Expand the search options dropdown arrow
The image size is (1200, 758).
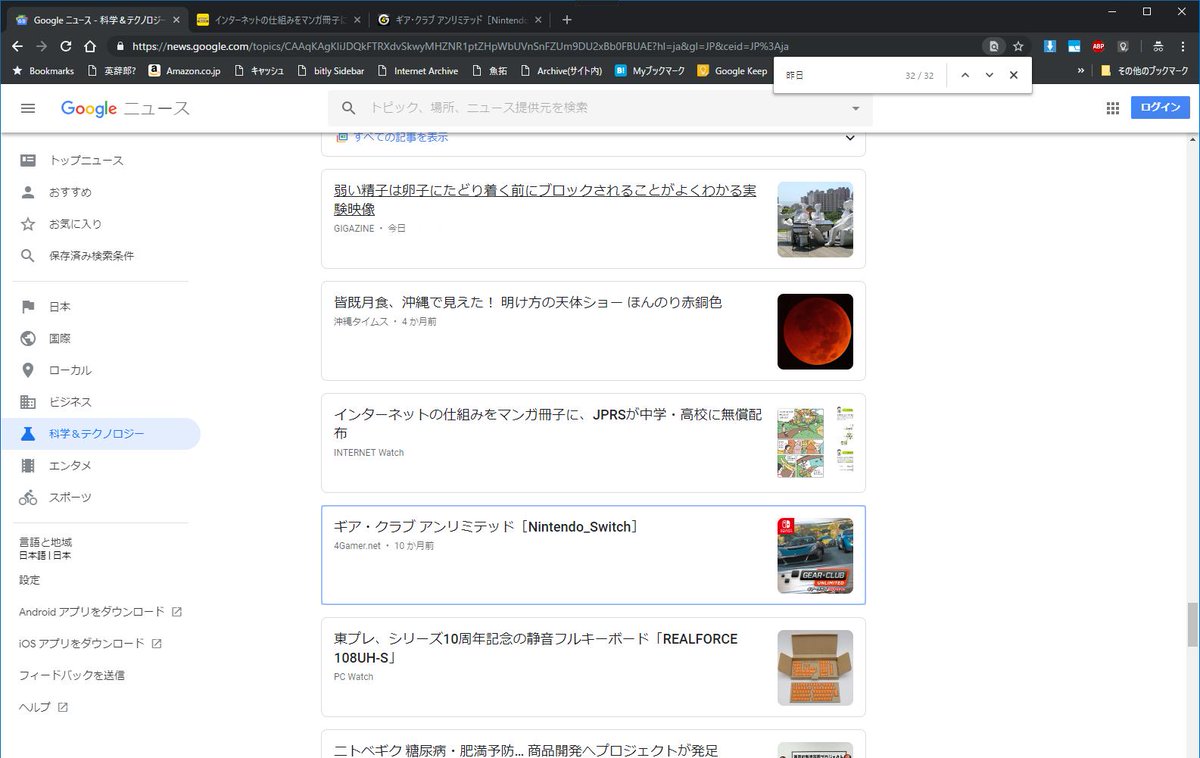[x=855, y=108]
